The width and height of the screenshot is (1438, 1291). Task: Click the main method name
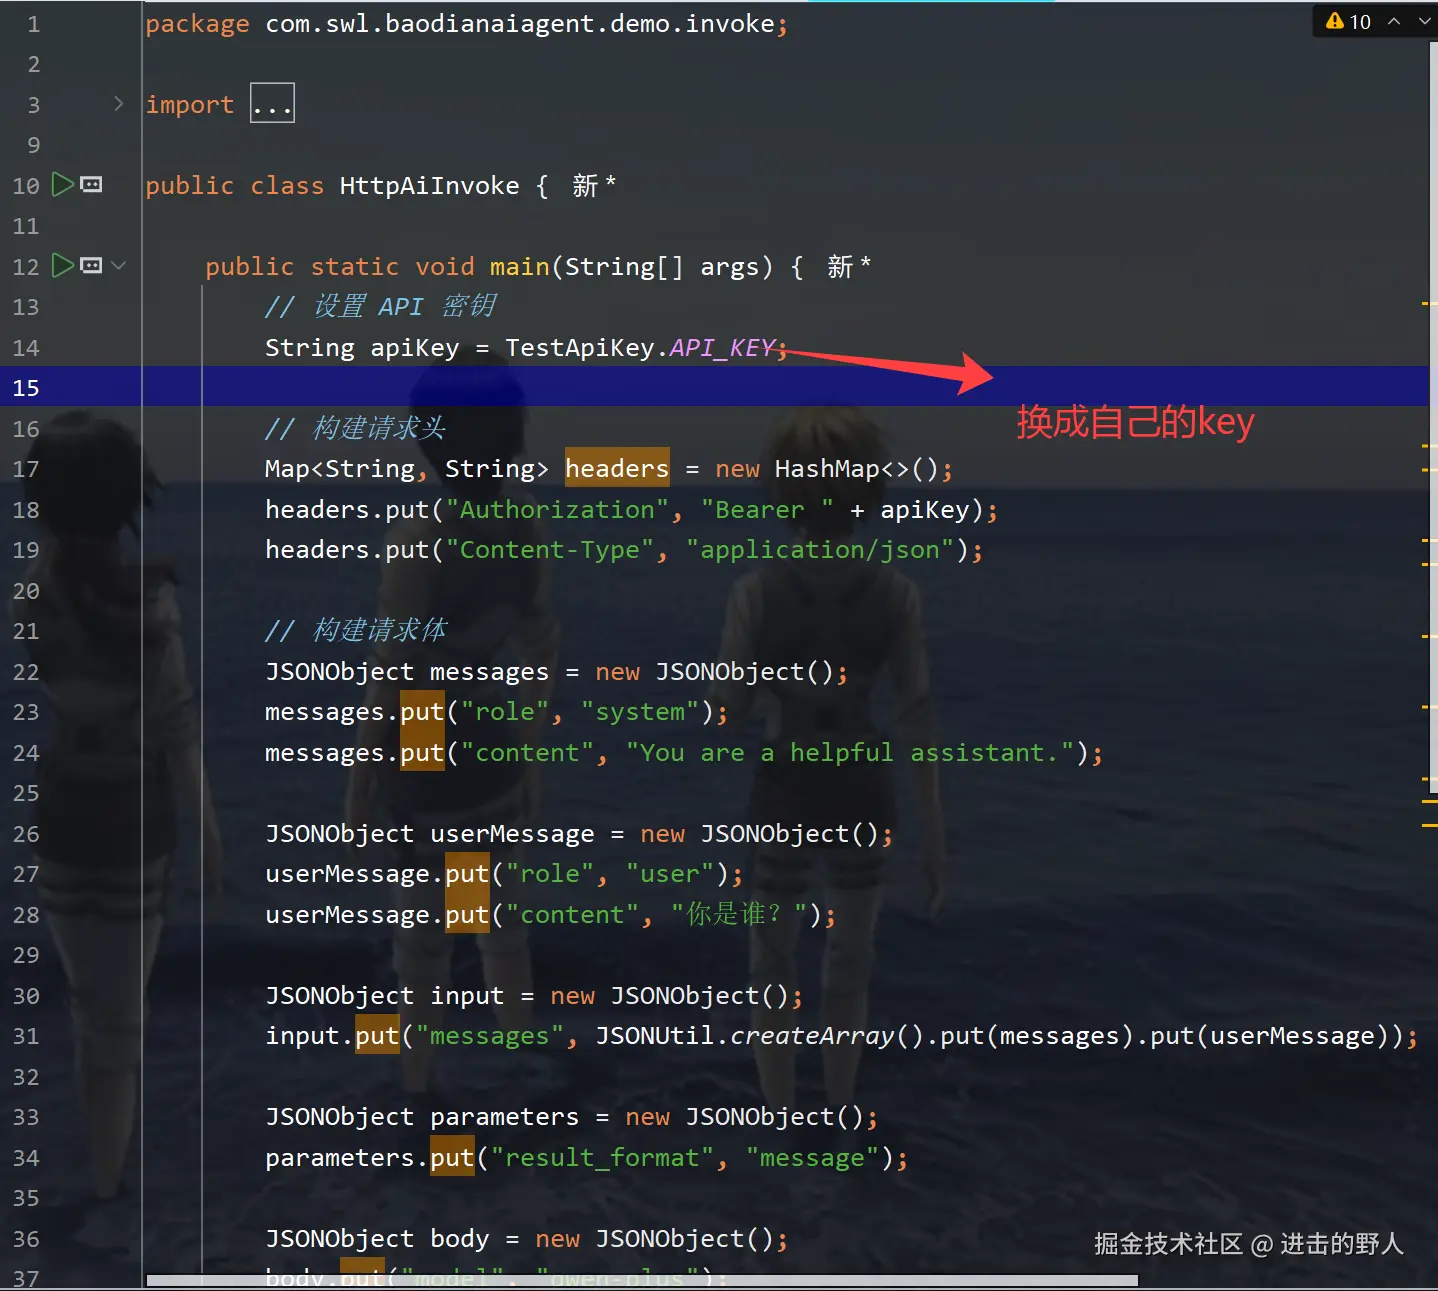pyautogui.click(x=519, y=267)
